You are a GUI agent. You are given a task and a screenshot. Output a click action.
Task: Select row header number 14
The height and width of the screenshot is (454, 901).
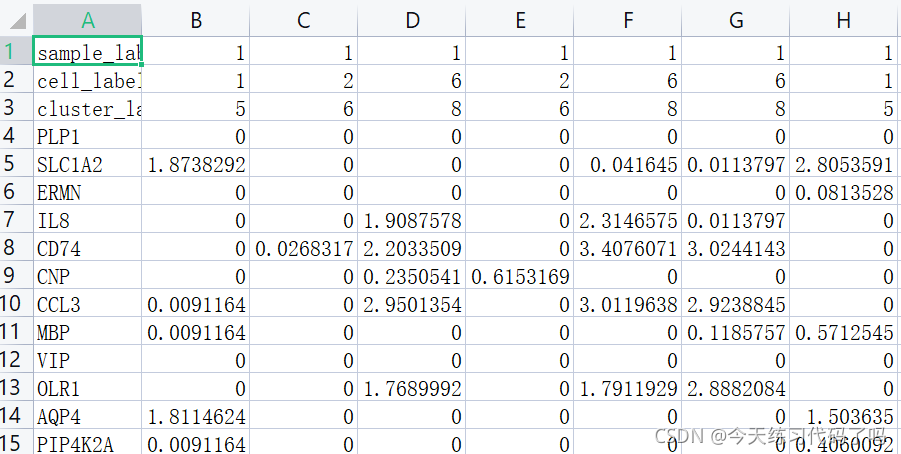point(16,415)
